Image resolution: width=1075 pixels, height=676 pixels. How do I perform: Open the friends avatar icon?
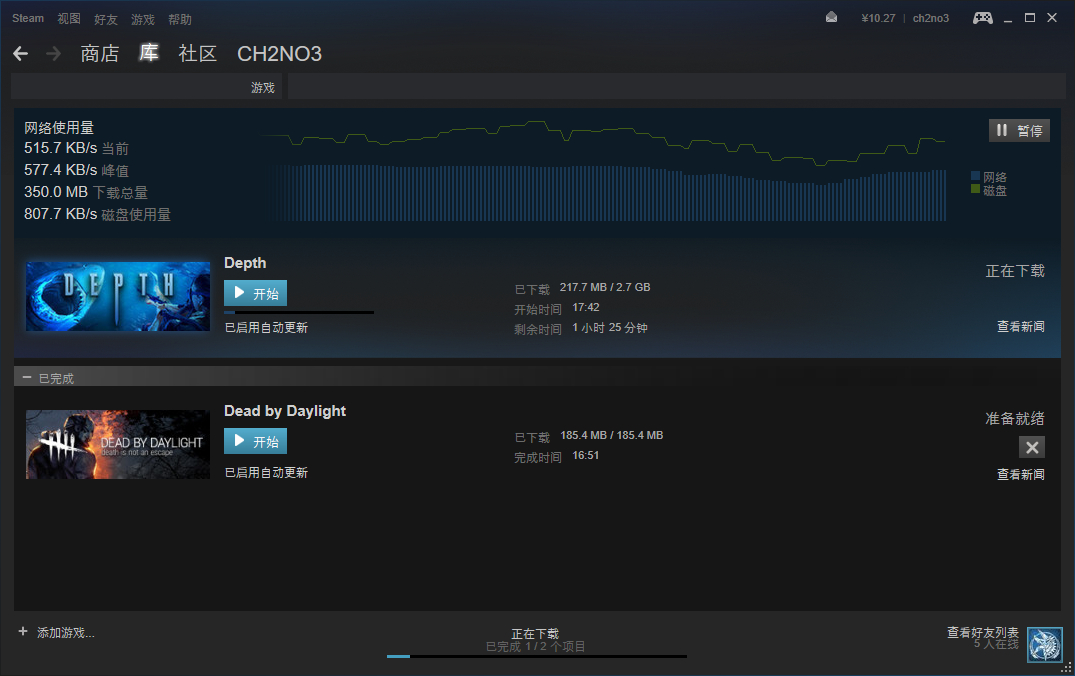click(x=1045, y=644)
